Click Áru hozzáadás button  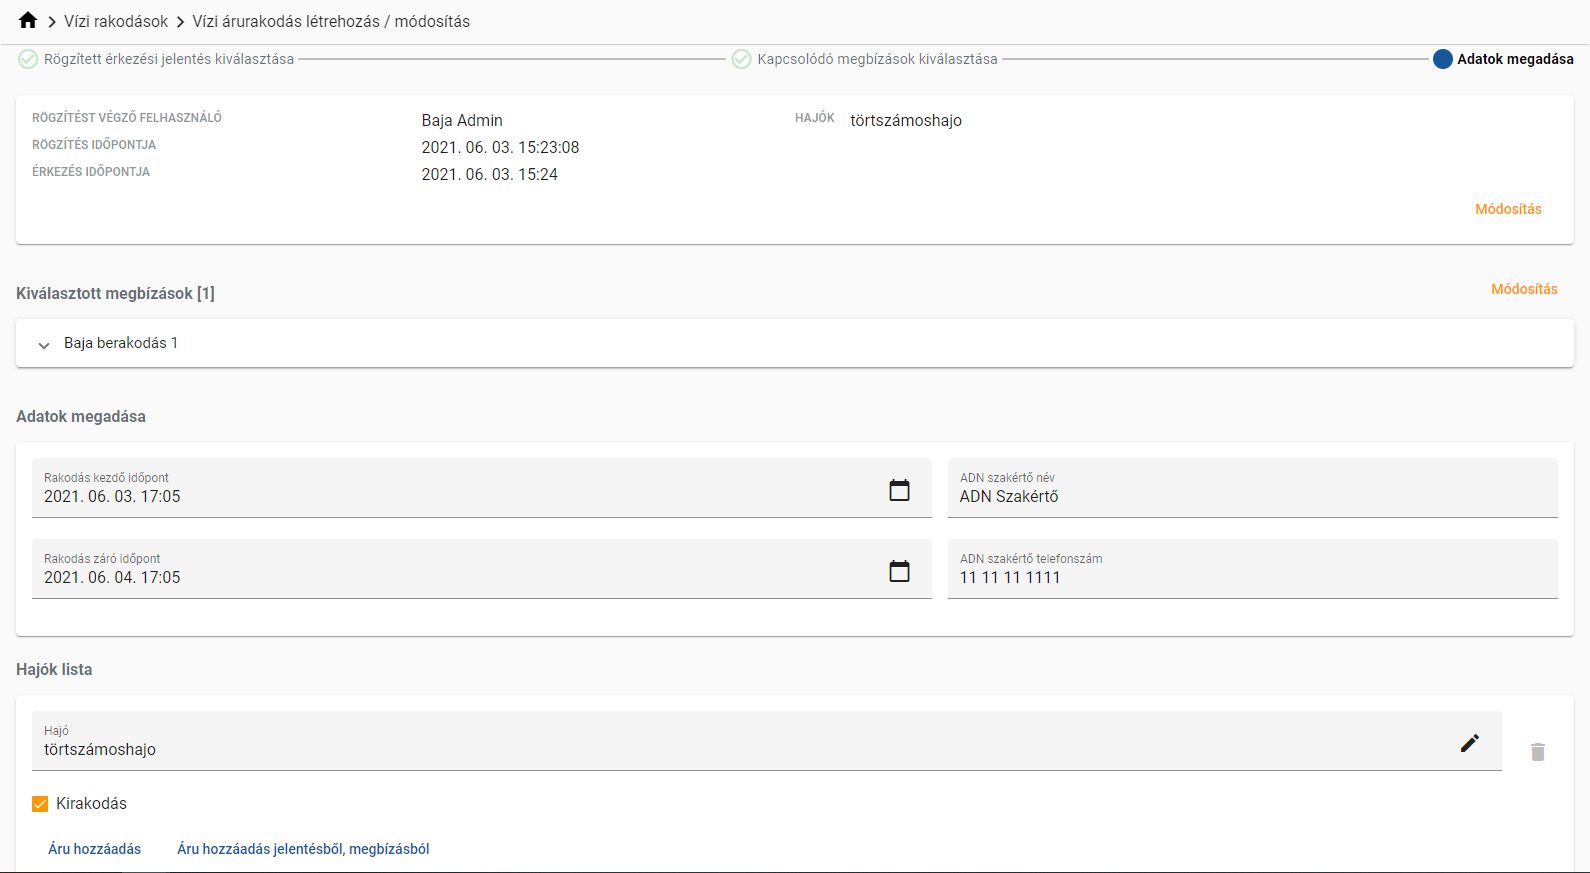tap(95, 849)
